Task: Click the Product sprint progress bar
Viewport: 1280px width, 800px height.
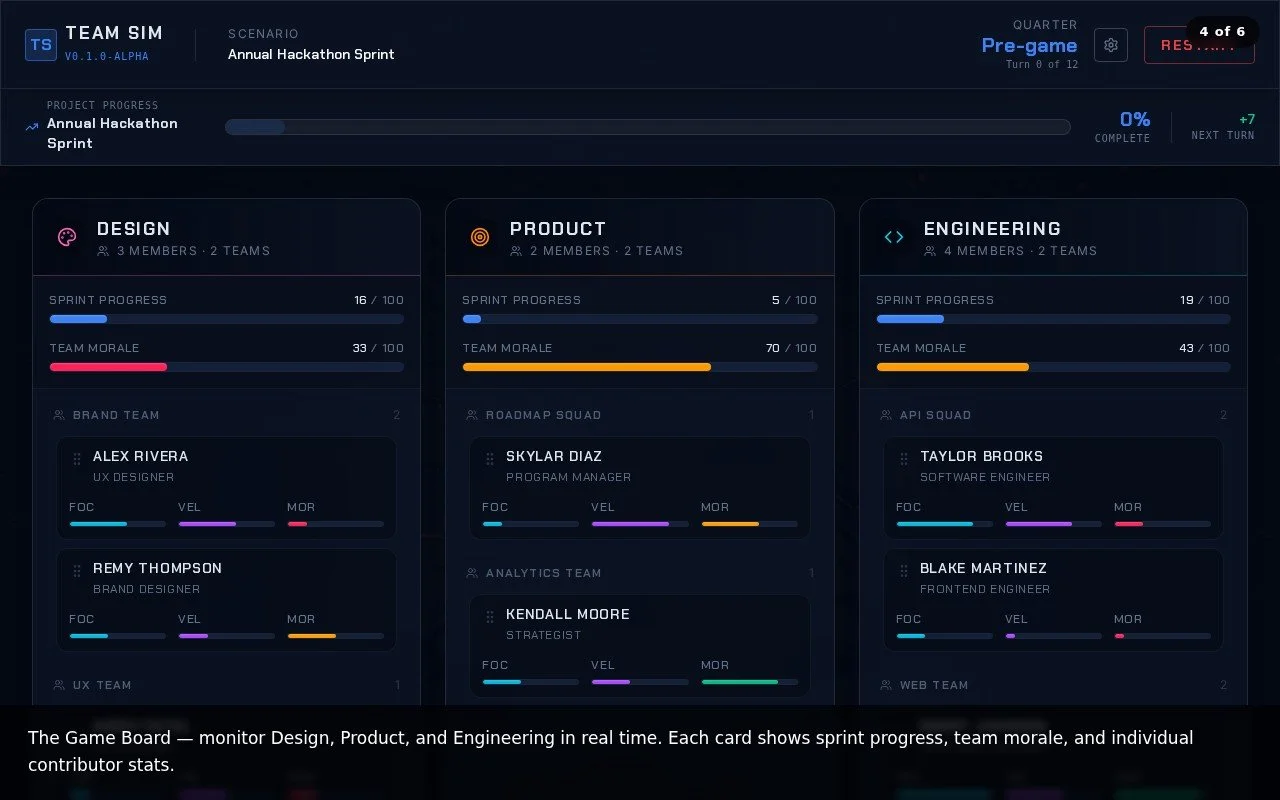Action: pos(640,319)
